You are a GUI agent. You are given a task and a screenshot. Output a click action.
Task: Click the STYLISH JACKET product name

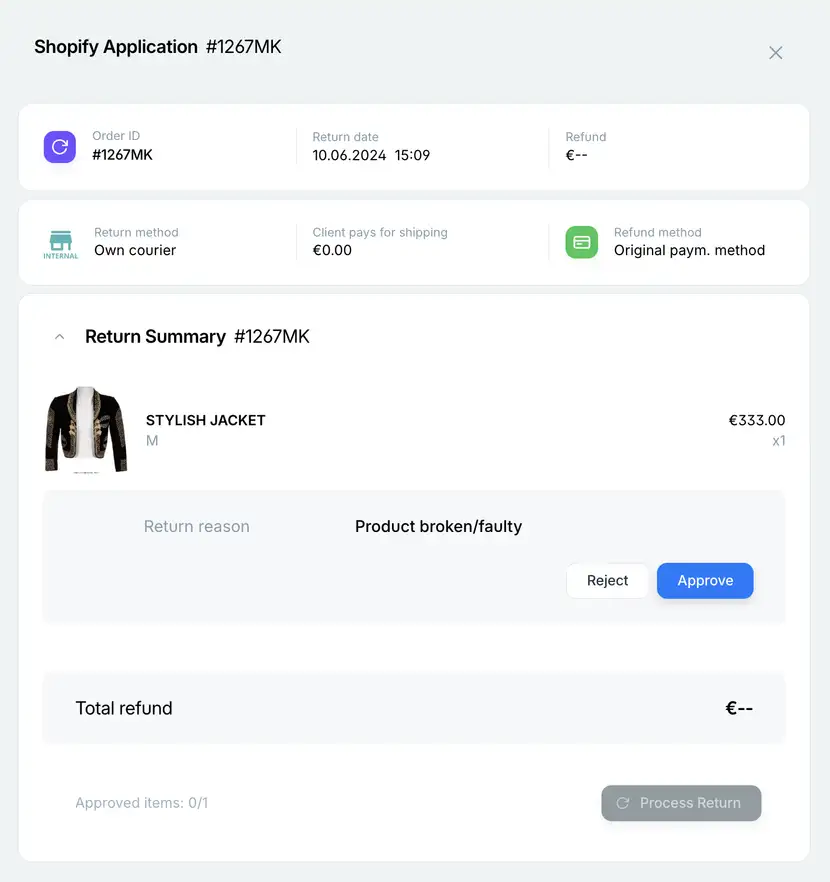pyautogui.click(x=206, y=420)
